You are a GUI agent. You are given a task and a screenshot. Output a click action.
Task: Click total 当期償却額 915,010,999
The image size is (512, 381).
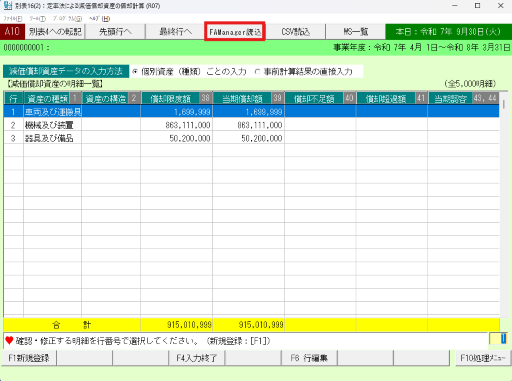tap(261, 325)
